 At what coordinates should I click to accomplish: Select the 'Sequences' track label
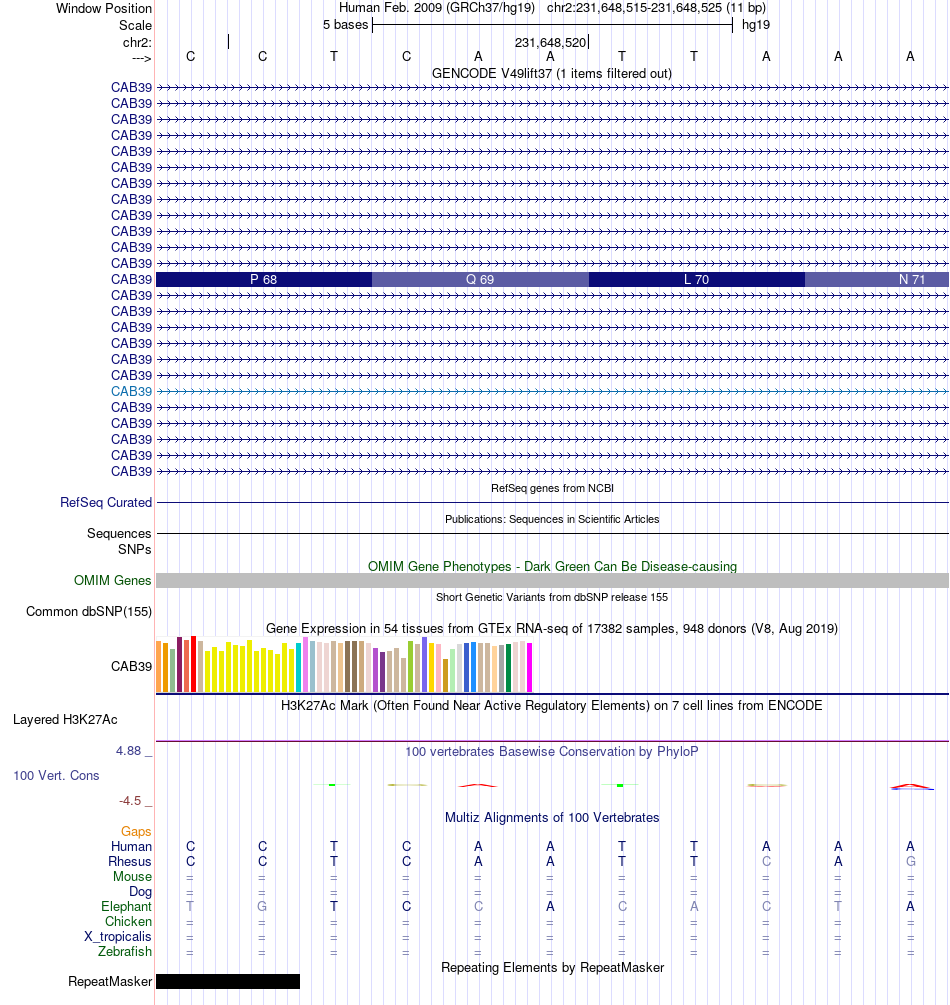119,533
